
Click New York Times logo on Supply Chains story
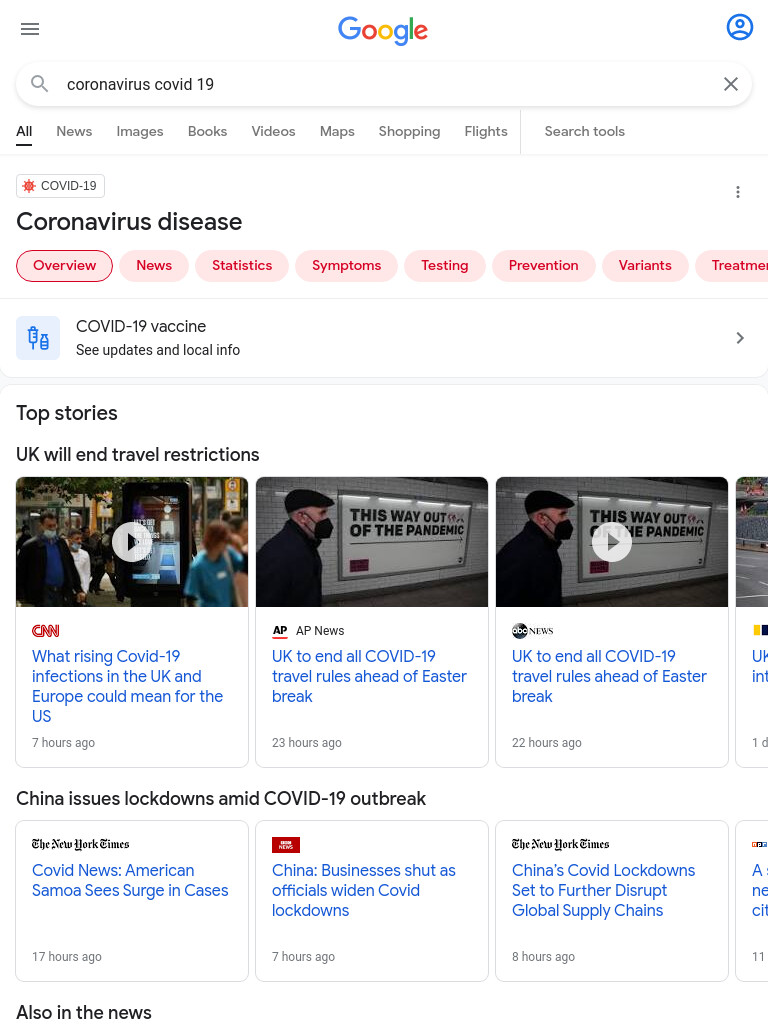(x=560, y=844)
